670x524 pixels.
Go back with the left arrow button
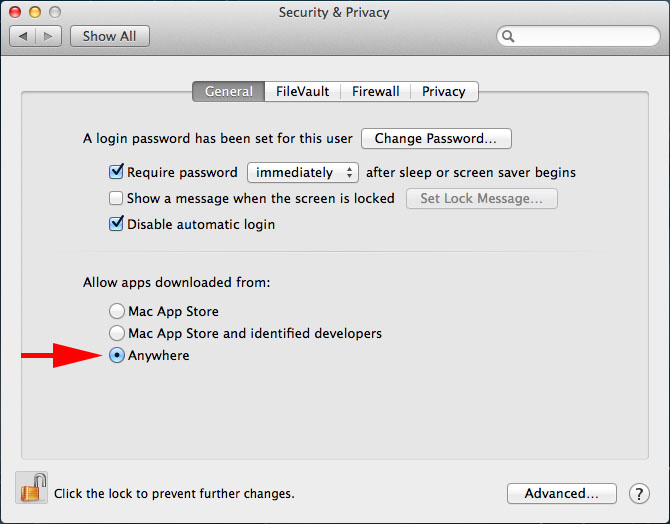click(x=22, y=36)
